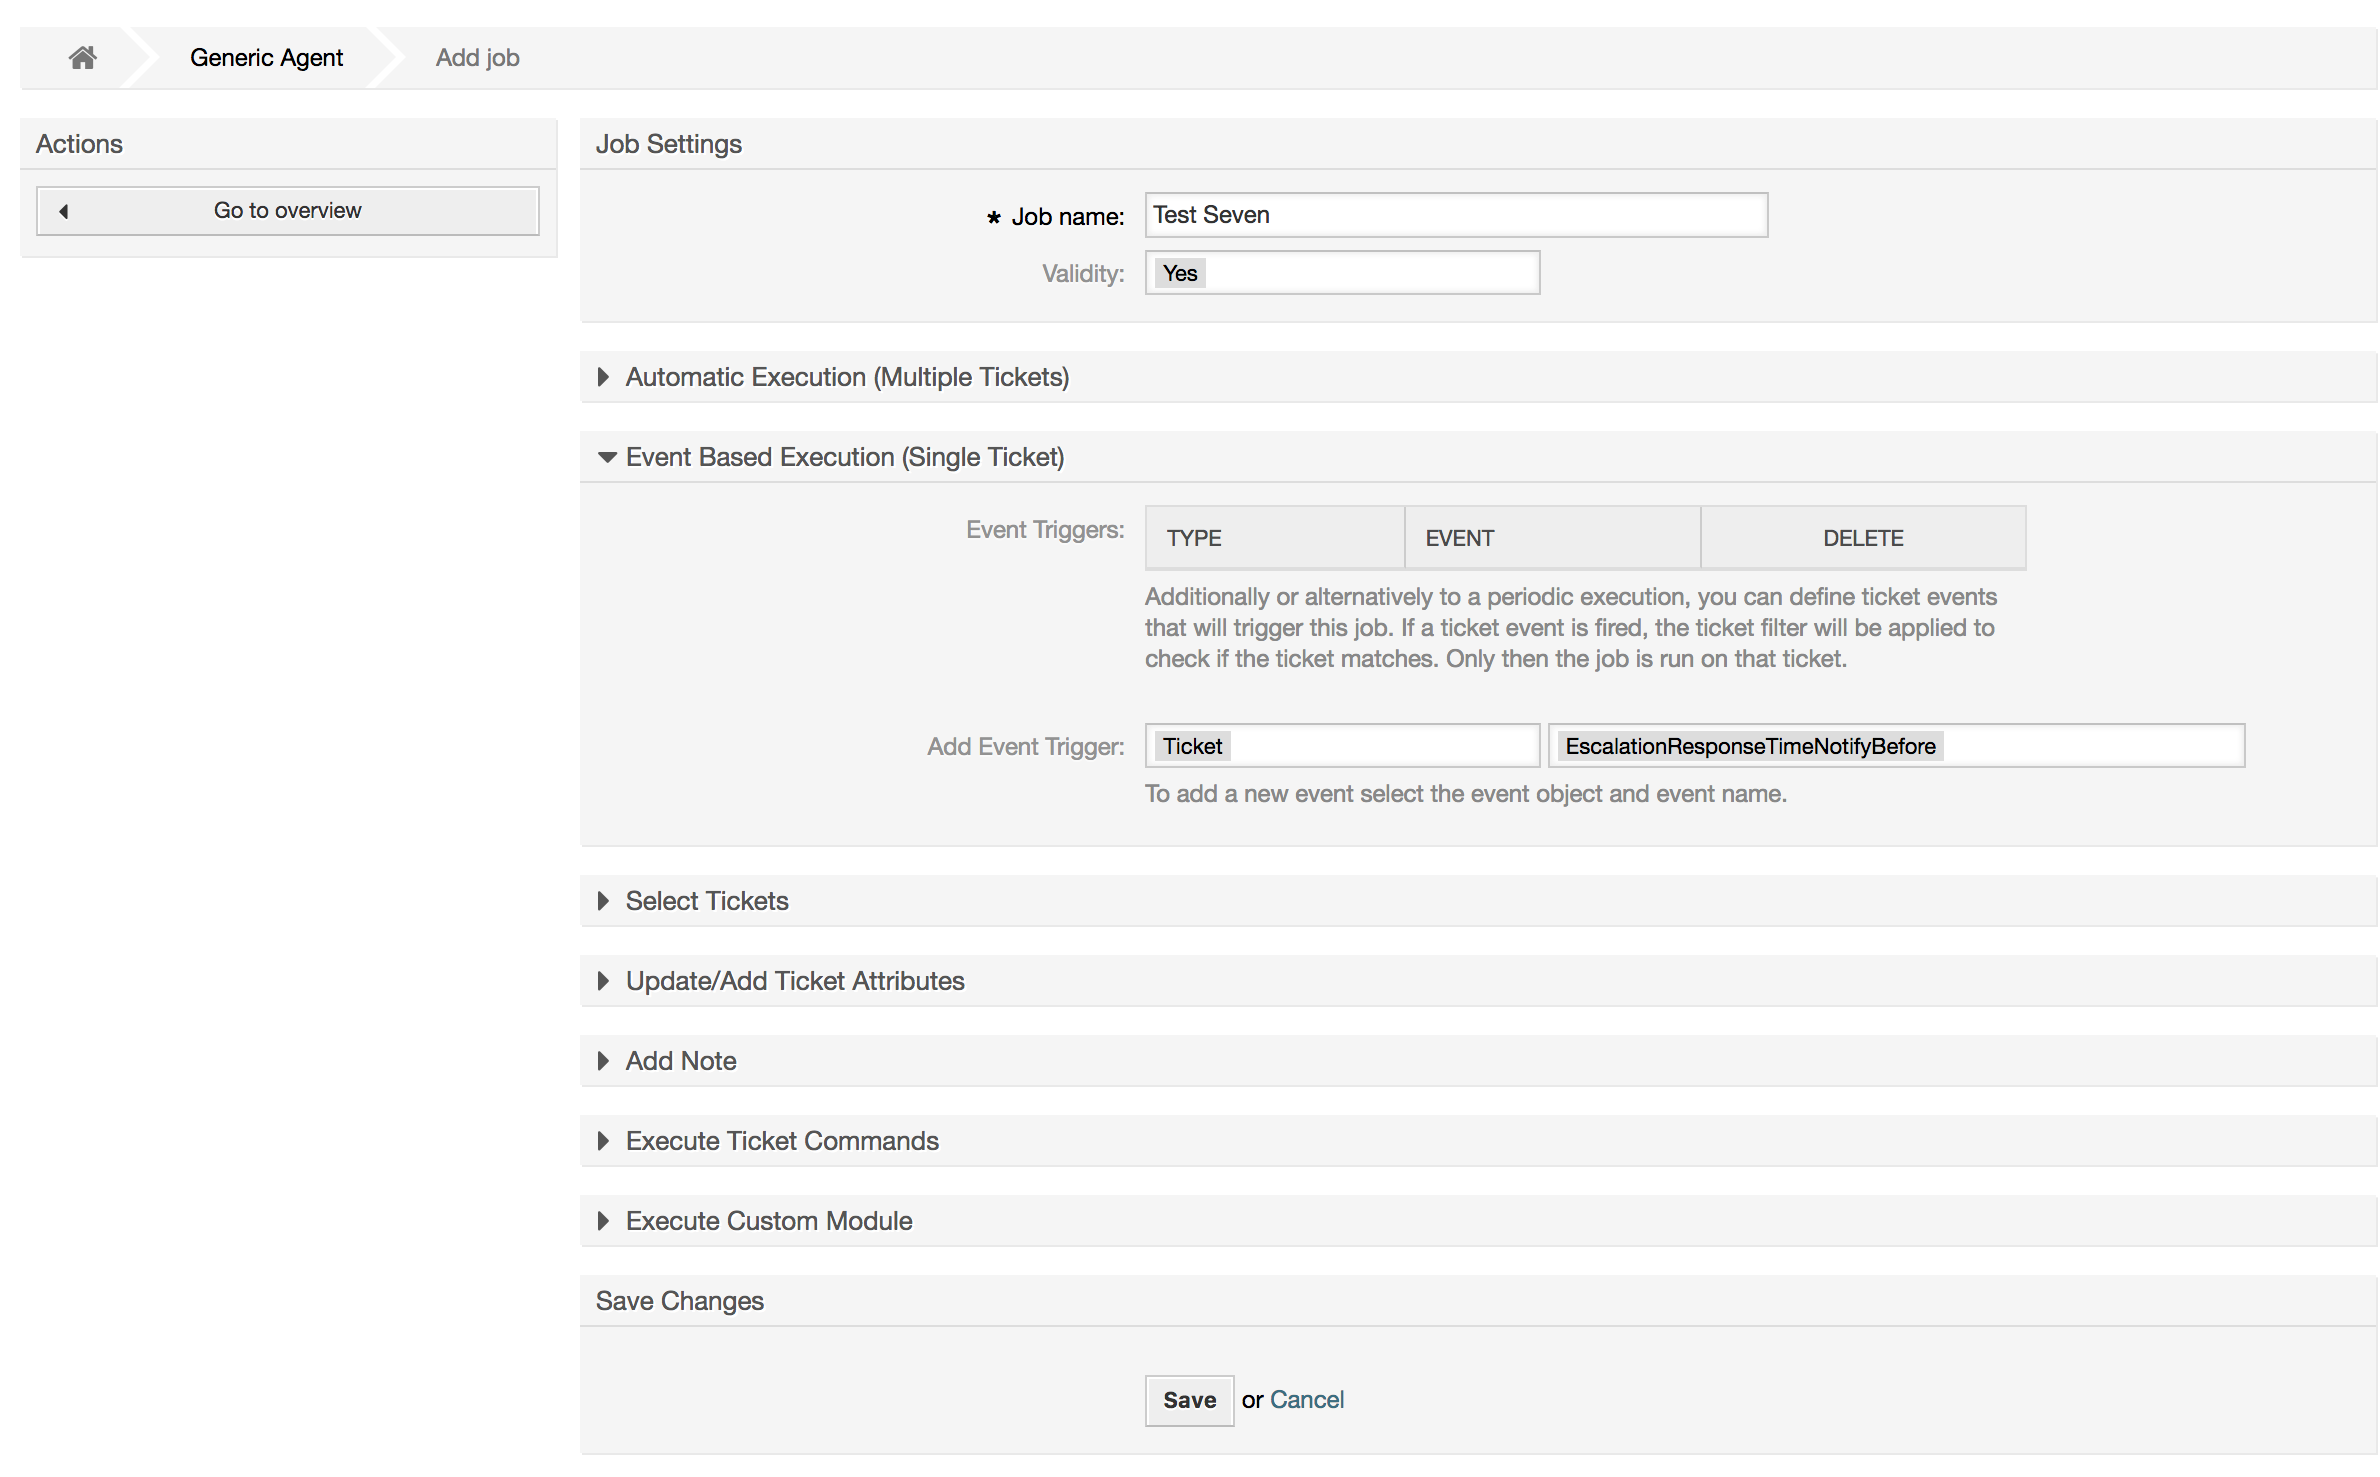Click the Event Based Execution collapse arrow icon
The image size is (2380, 1477).
607,456
